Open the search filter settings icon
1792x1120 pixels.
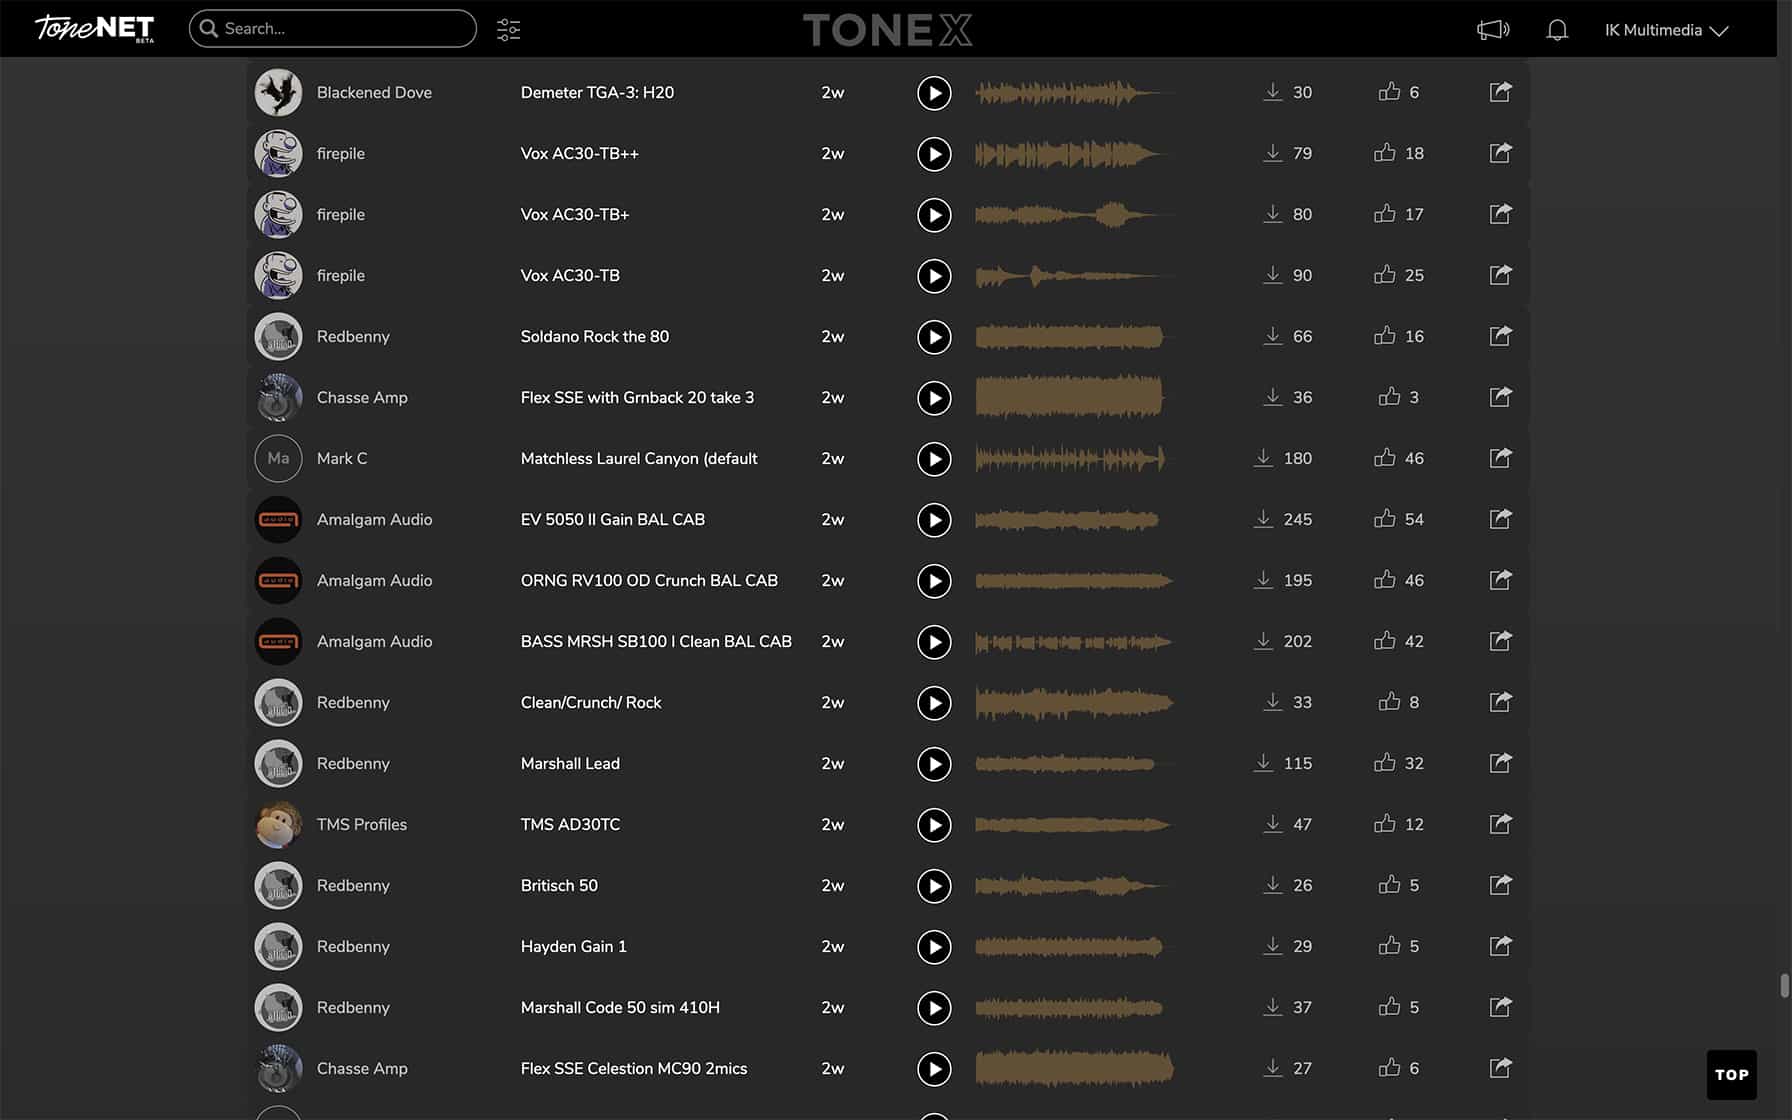tap(508, 29)
